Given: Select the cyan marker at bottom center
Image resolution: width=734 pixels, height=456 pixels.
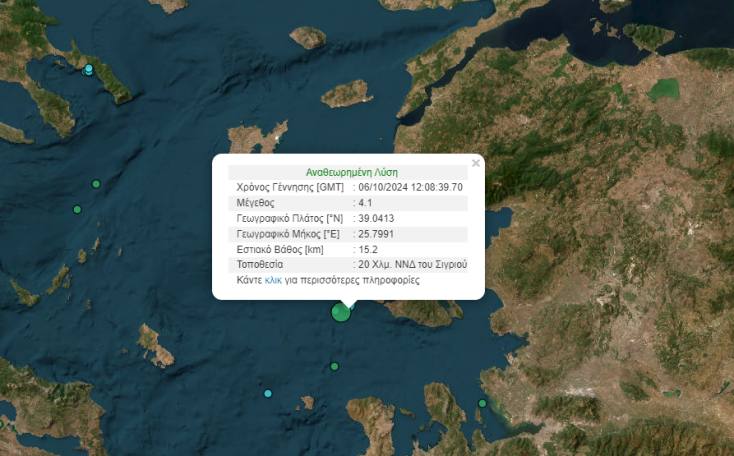Looking at the screenshot, I should 268,393.
